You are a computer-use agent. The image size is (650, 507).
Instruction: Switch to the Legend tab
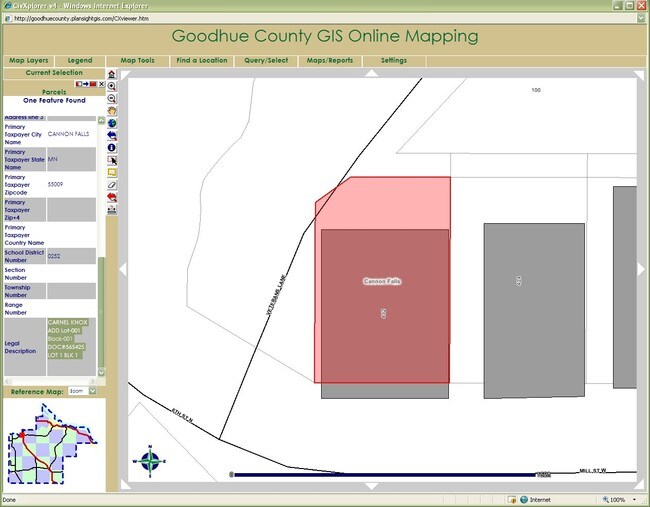tap(79, 61)
